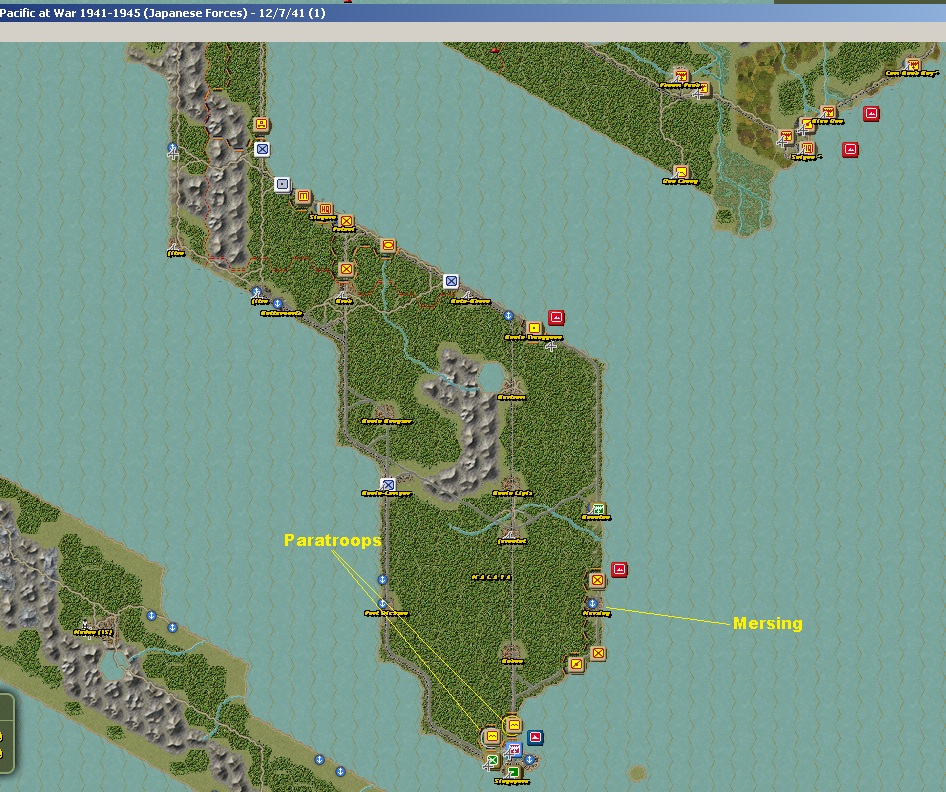
Task: Select the green-white air counter on Malaya's east coast
Action: coord(597,509)
